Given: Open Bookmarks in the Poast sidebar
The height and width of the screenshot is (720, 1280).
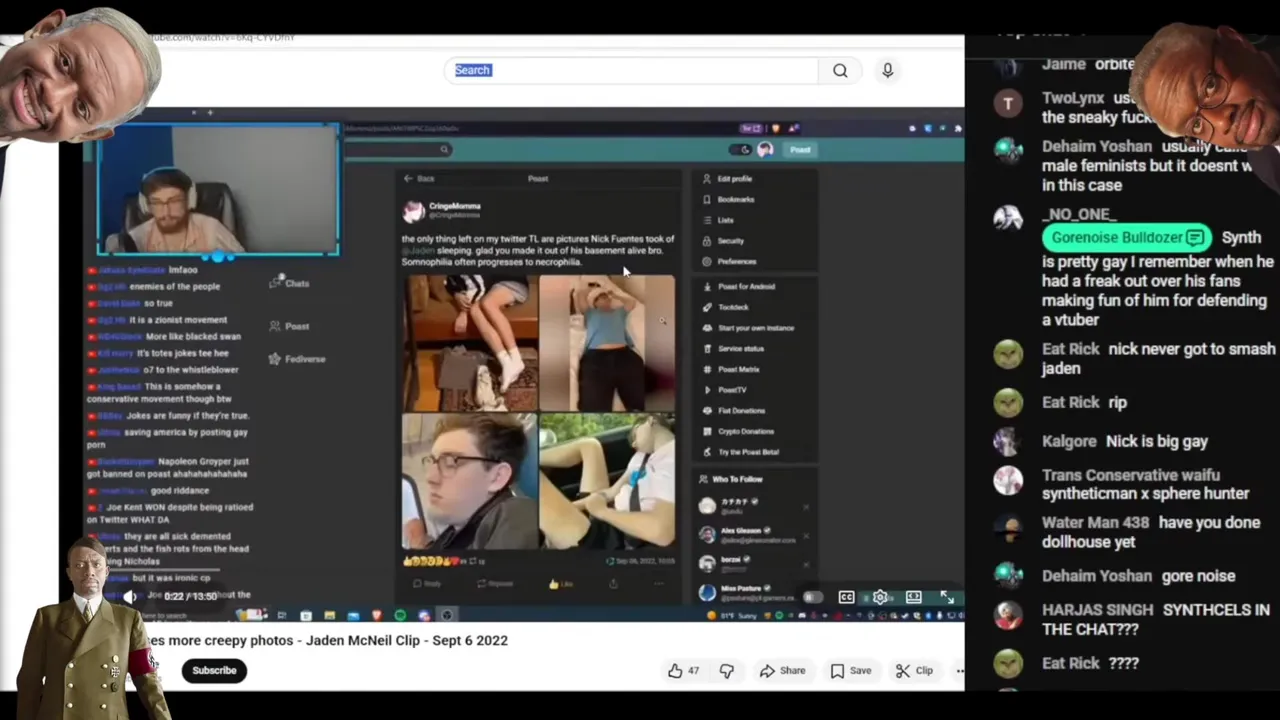Looking at the screenshot, I should click(x=729, y=199).
